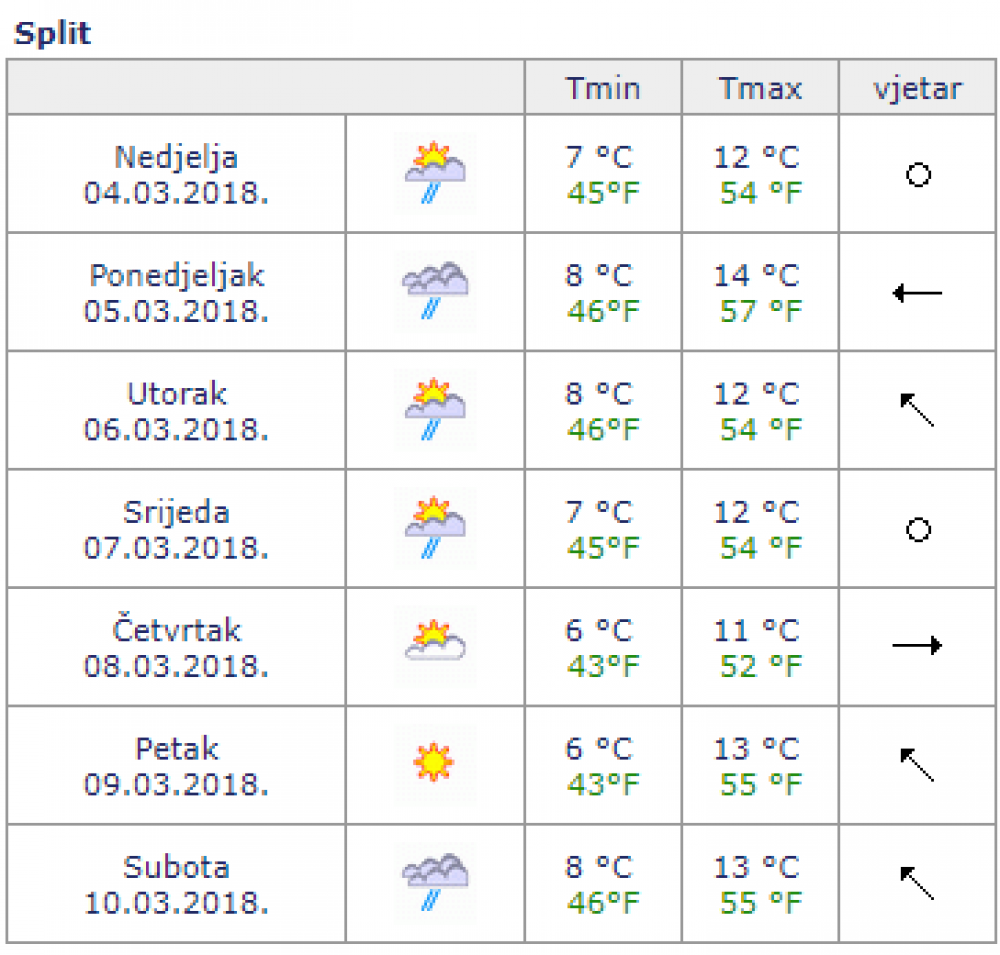Click the right wind arrow for Četvrtak
Screen dimensions: 1000x955
pyautogui.click(x=917, y=645)
